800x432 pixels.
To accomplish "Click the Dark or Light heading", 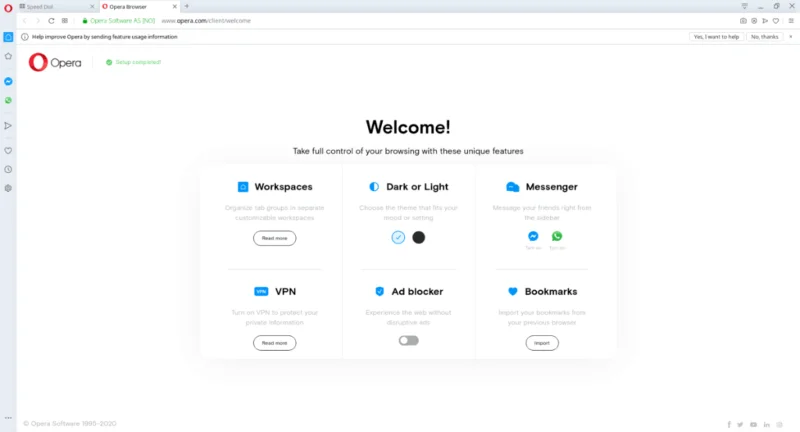I will (417, 187).
